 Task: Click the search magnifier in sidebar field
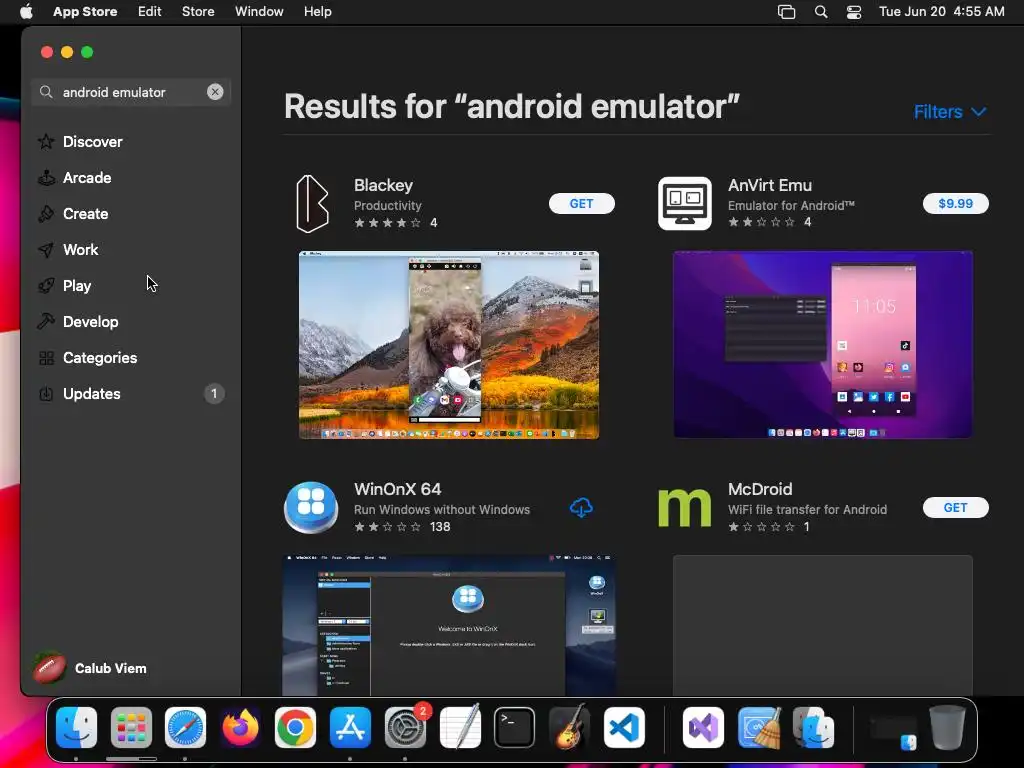[46, 92]
